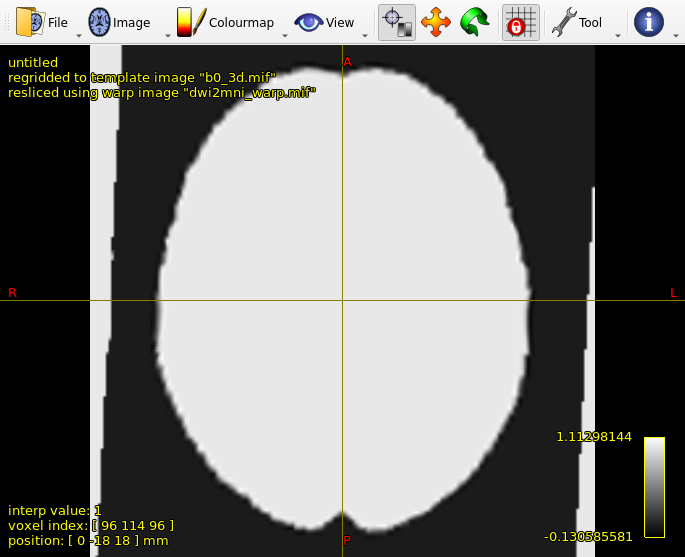Click the greyscale colour bar legend
Image resolution: width=685 pixels, height=557 pixels.
(x=654, y=487)
